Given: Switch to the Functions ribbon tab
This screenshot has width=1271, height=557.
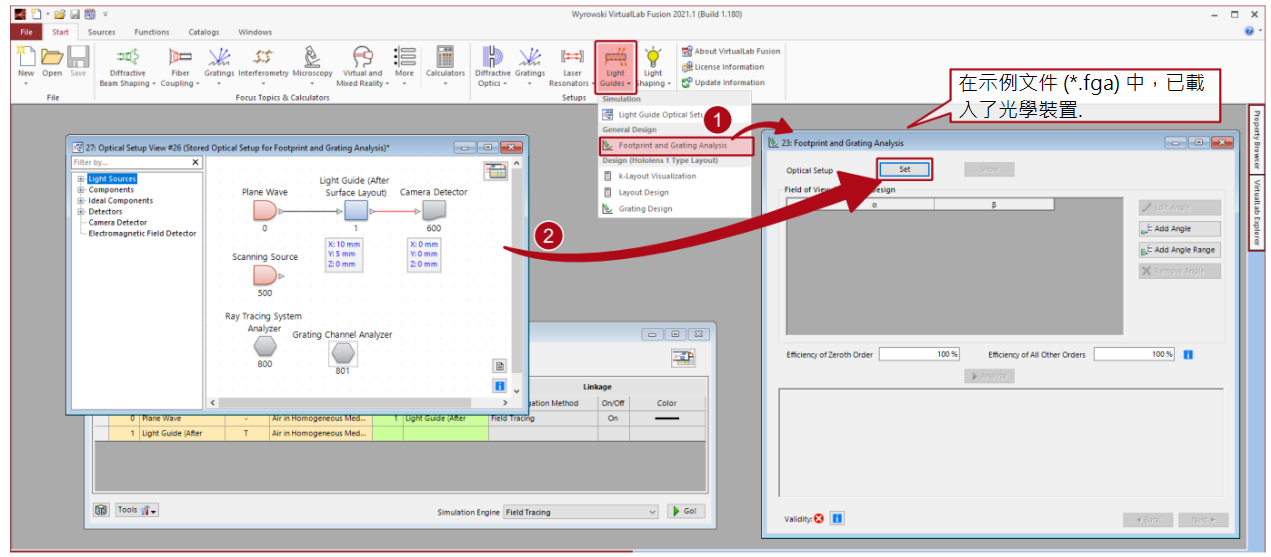Looking at the screenshot, I should pyautogui.click(x=152, y=32).
